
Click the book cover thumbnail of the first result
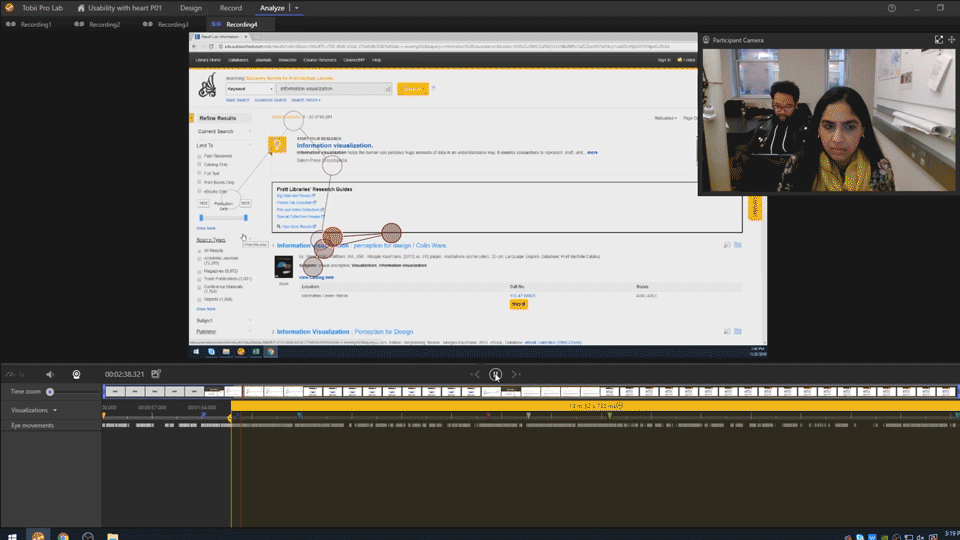tap(283, 267)
